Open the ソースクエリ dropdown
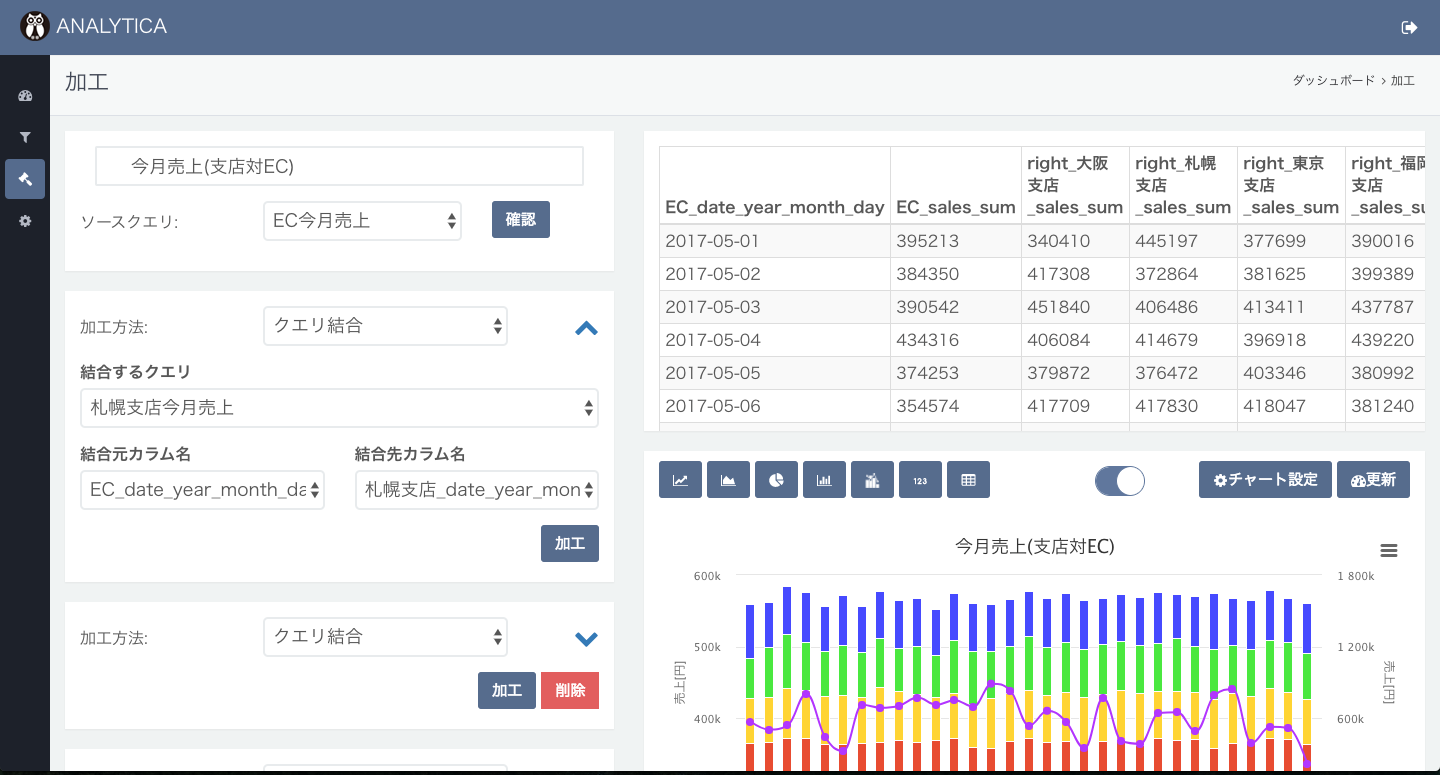Image resolution: width=1440 pixels, height=775 pixels. click(x=363, y=221)
